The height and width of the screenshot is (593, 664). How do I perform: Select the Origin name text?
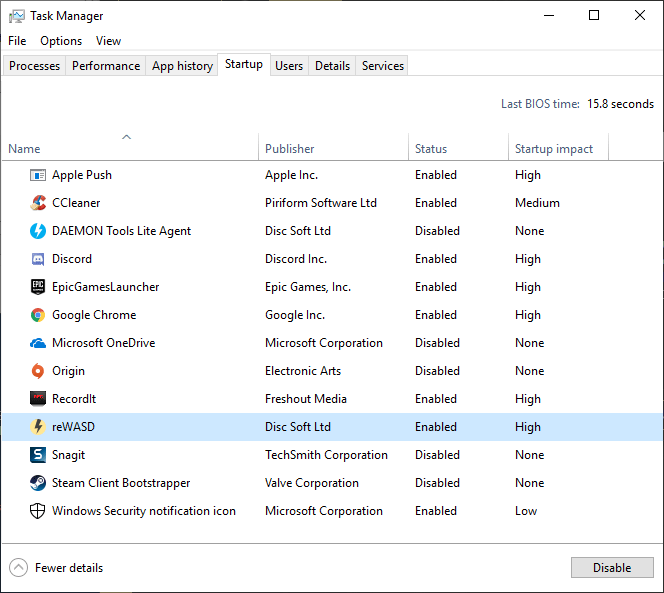68,371
